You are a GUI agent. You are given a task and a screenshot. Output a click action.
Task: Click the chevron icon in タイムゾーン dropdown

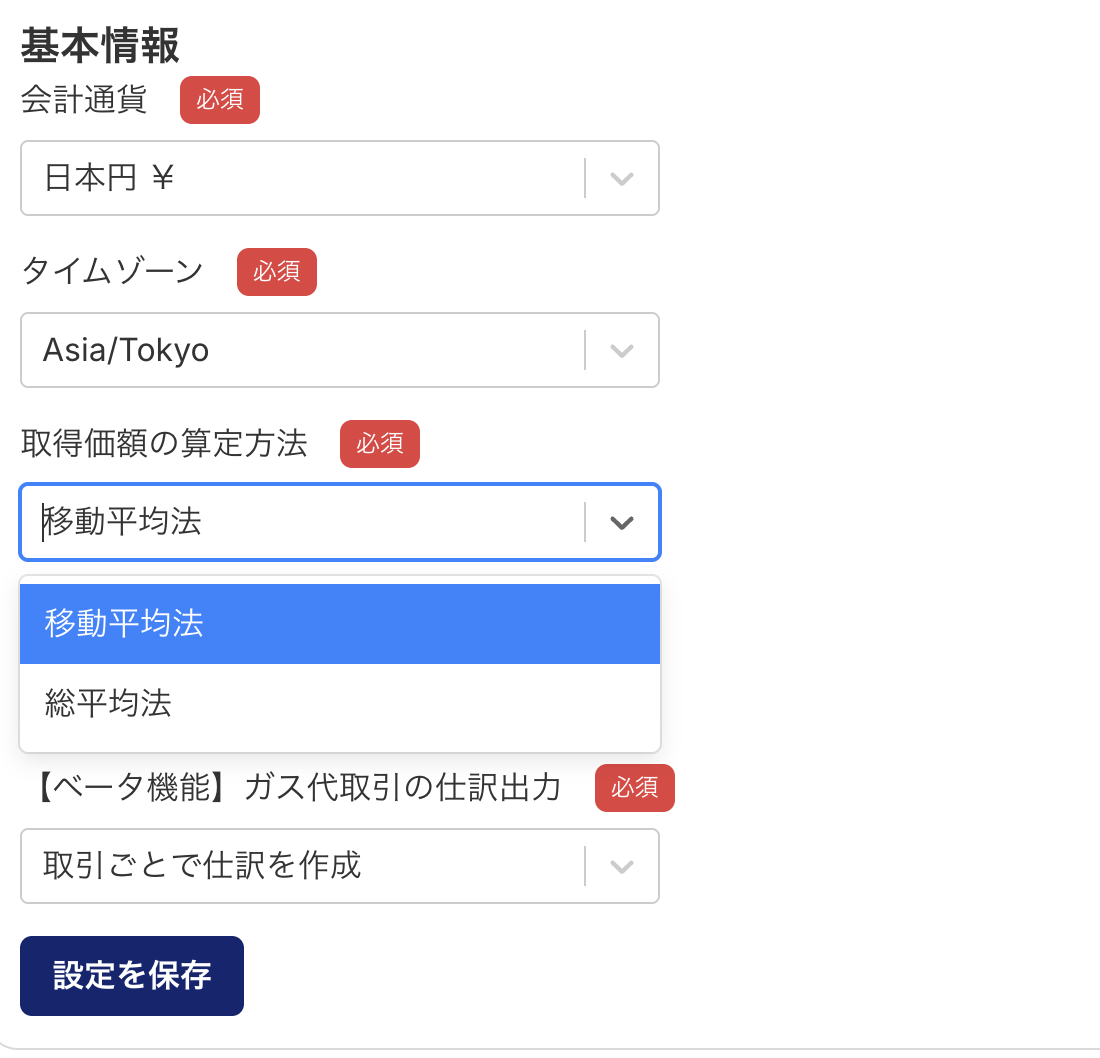coord(622,351)
